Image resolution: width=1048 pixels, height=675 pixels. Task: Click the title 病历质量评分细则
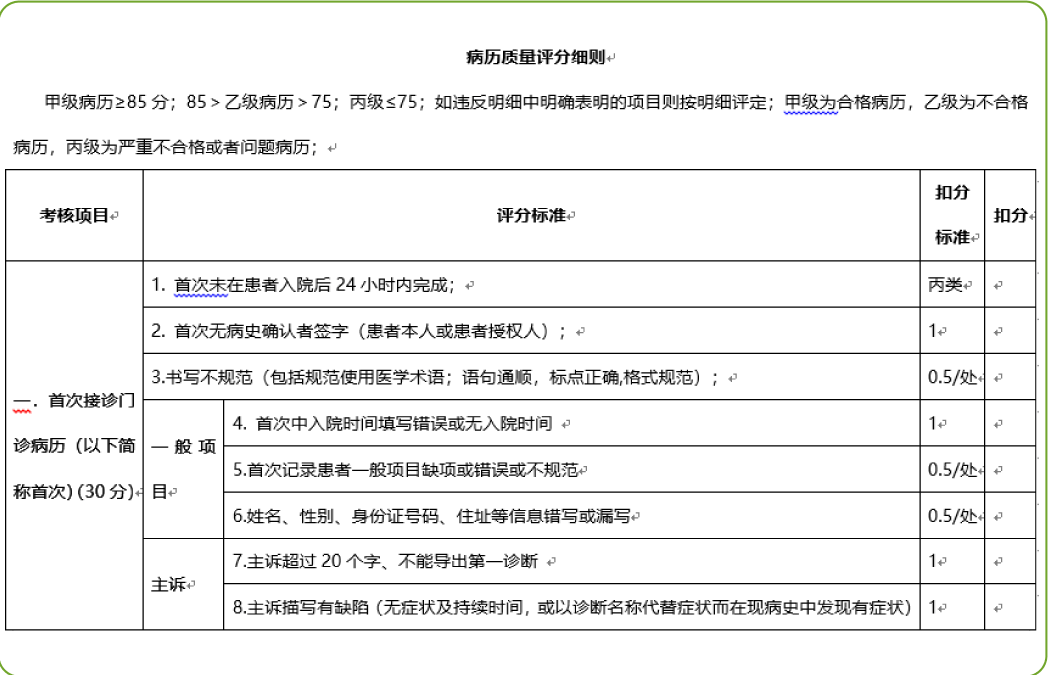pos(536,57)
